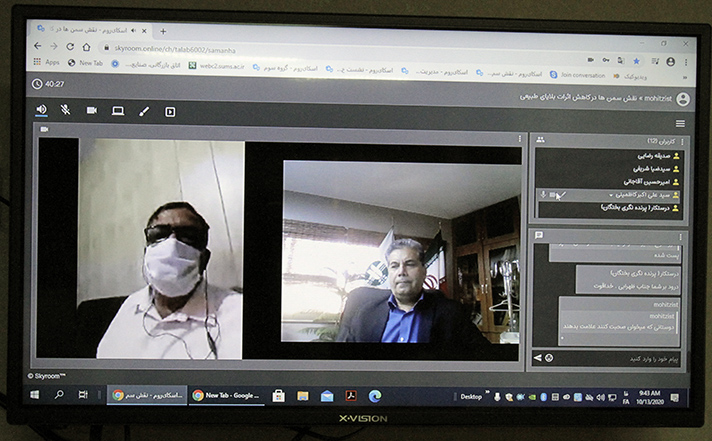Screen dimensions: 712x441
Task: Open File Explorer from taskbar
Action: (x=303, y=396)
